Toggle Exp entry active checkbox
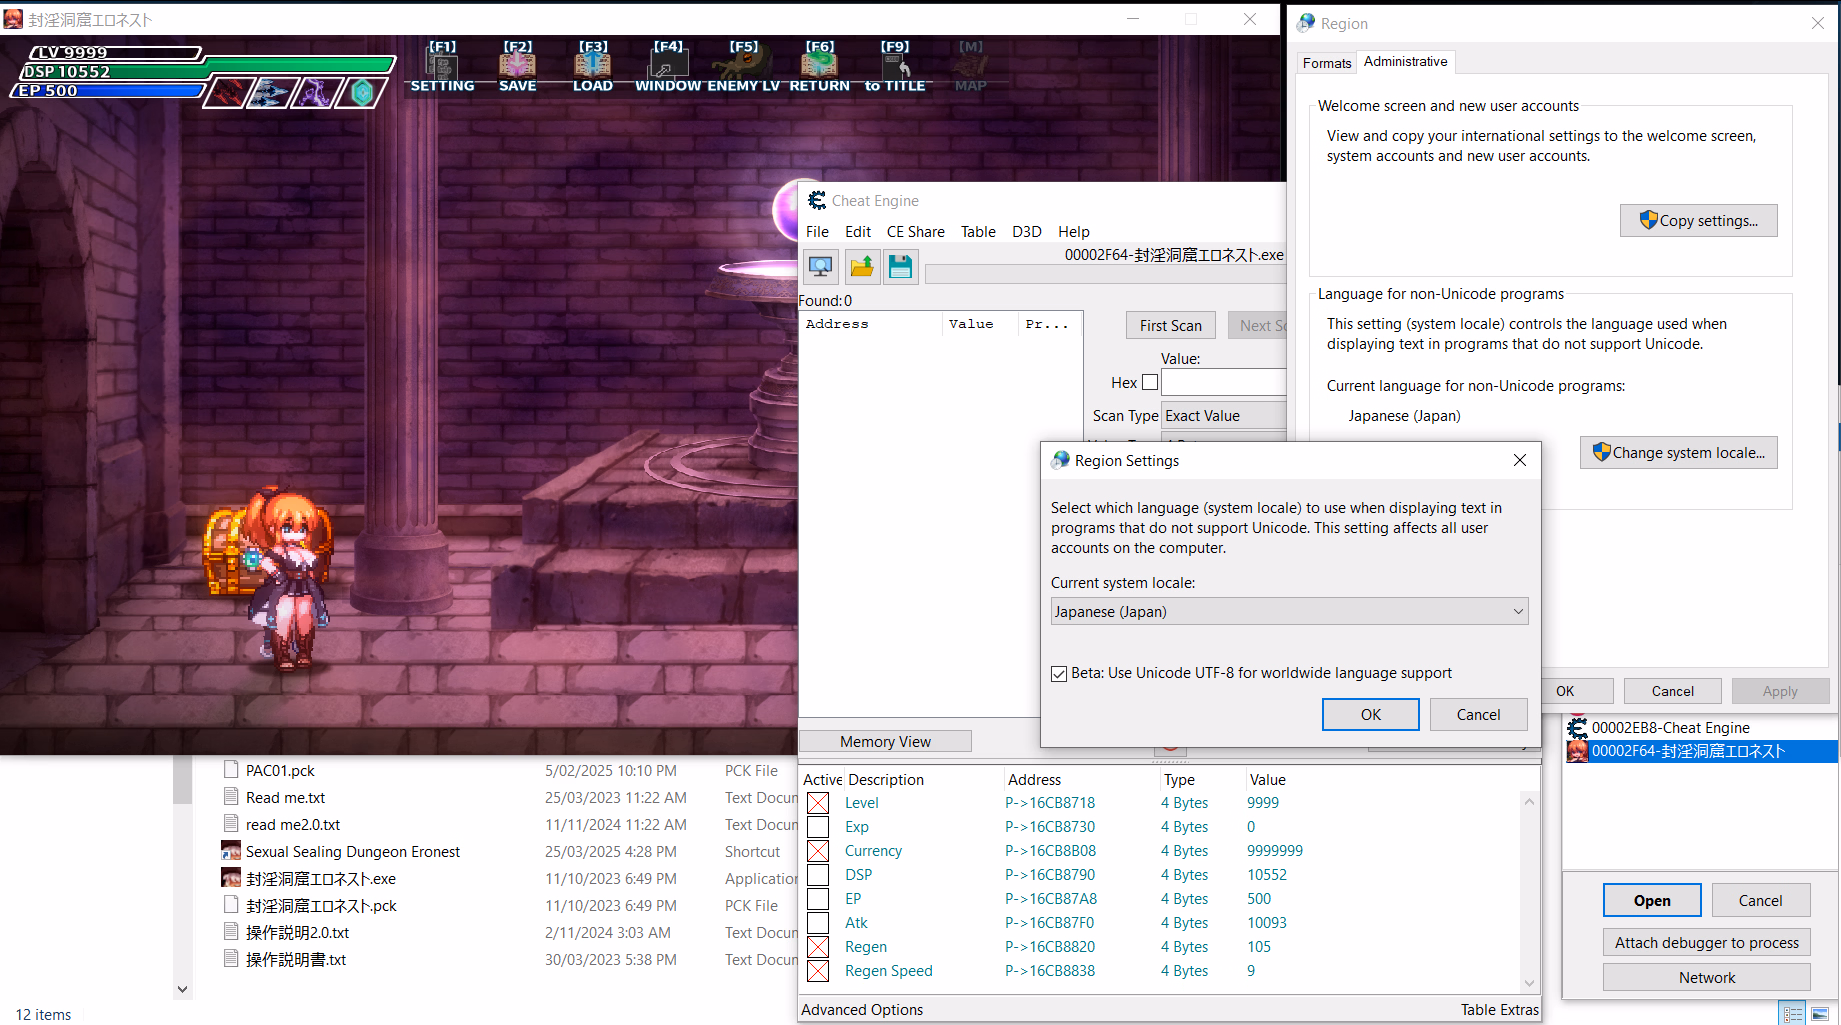The width and height of the screenshot is (1841, 1025). click(818, 827)
